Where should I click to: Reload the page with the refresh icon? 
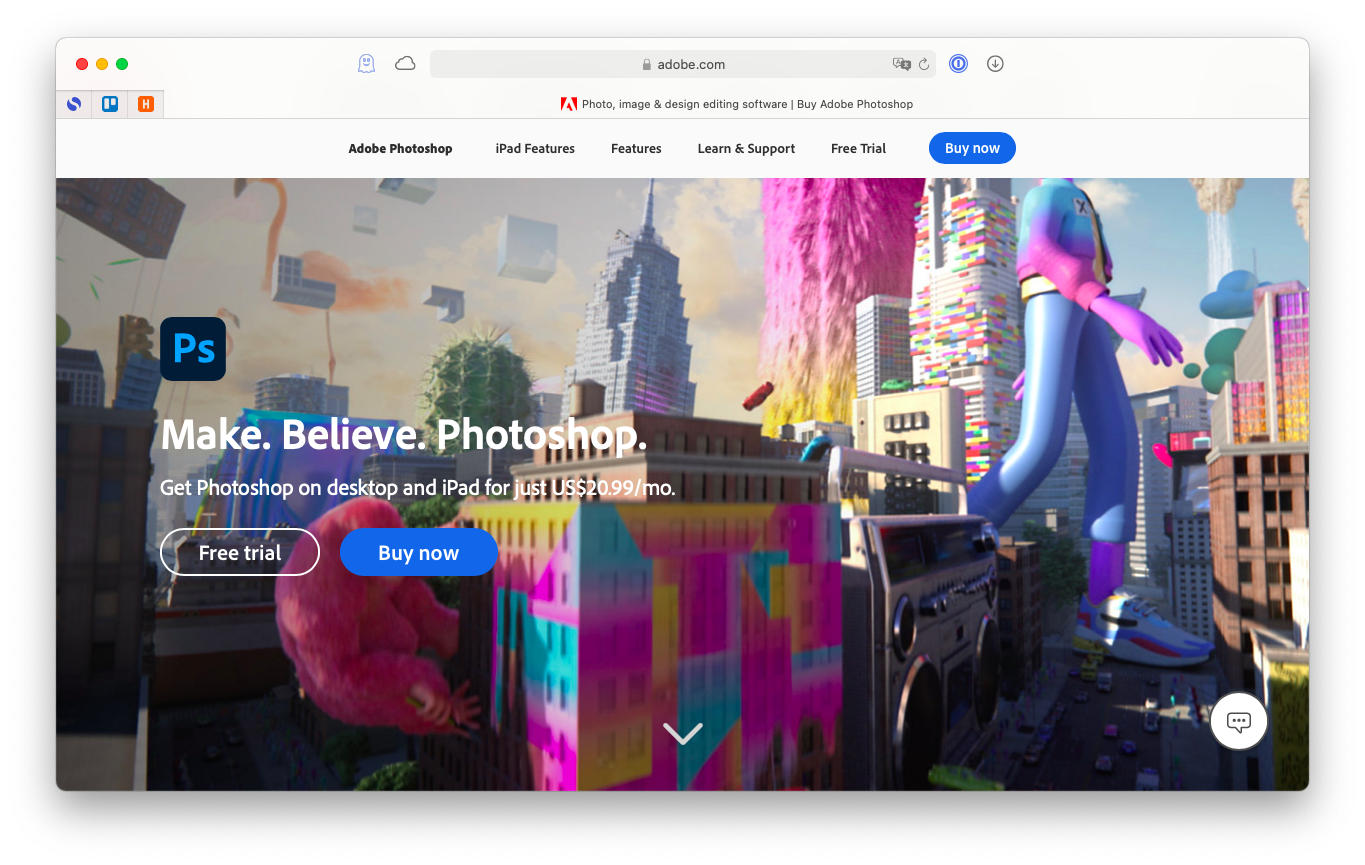[x=924, y=64]
